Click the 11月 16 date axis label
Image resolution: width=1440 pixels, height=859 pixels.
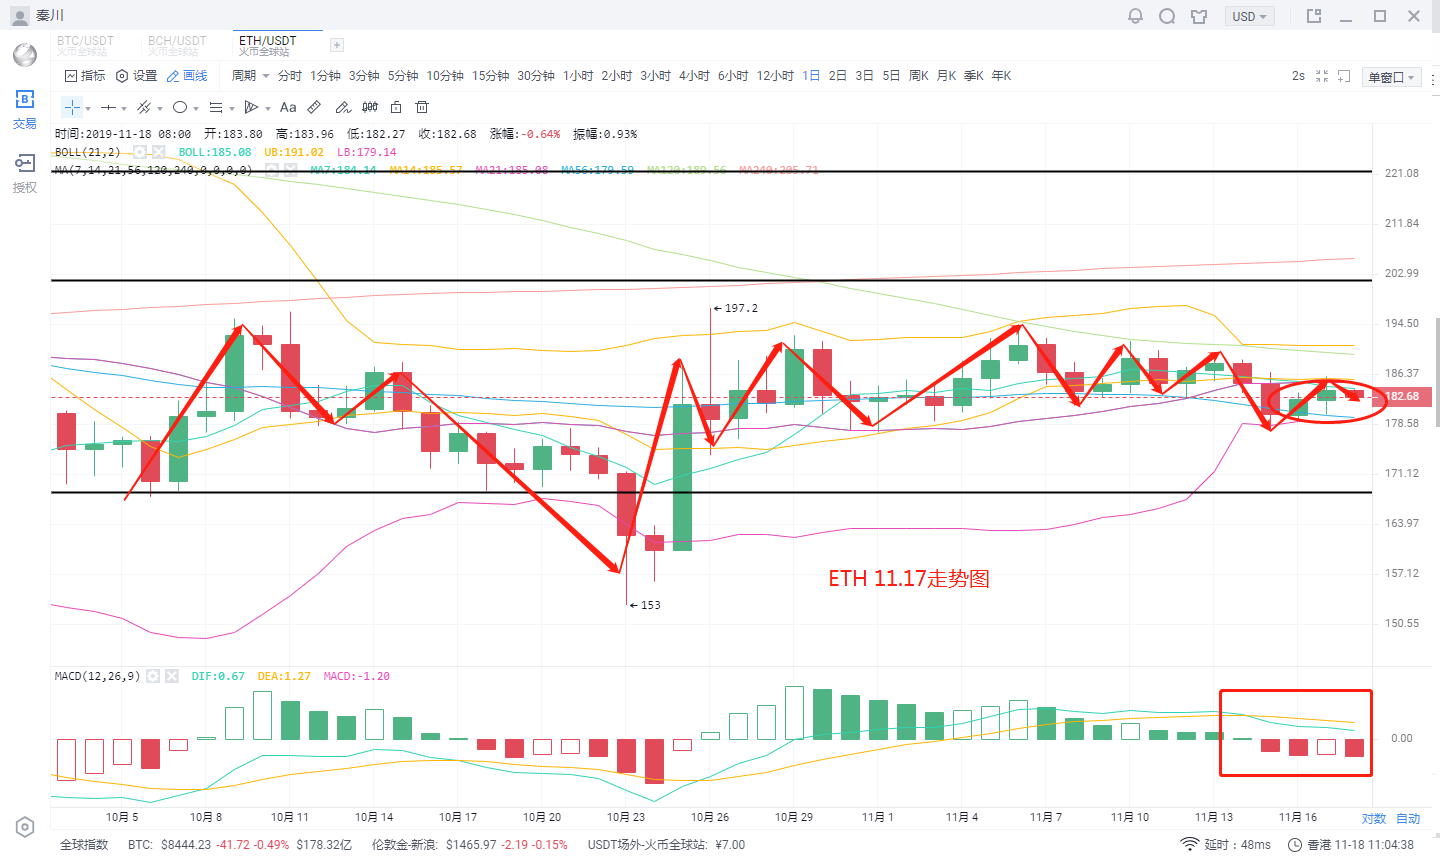coord(1297,818)
